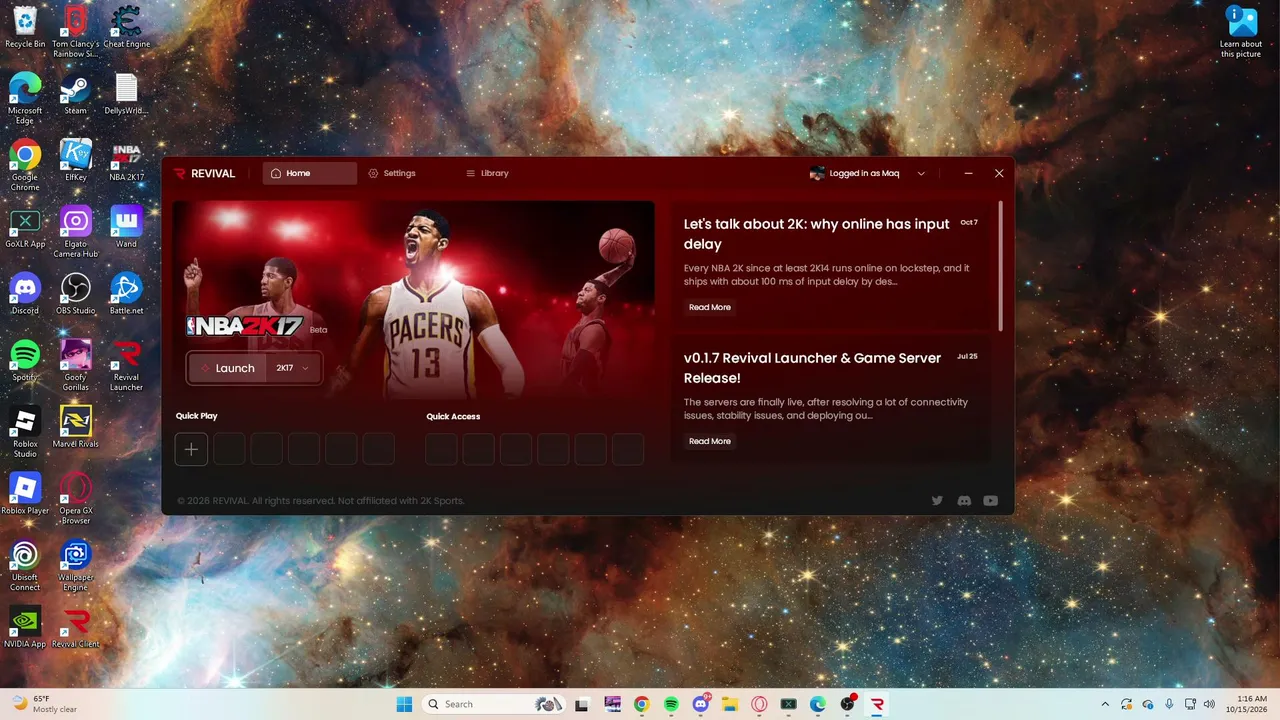The height and width of the screenshot is (720, 1280).
Task: Click the taskbar Search box
Action: [494, 704]
